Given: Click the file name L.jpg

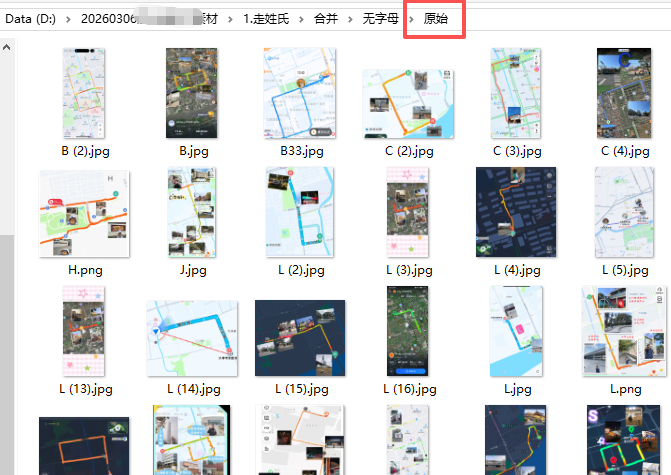Looking at the screenshot, I should coord(517,389).
